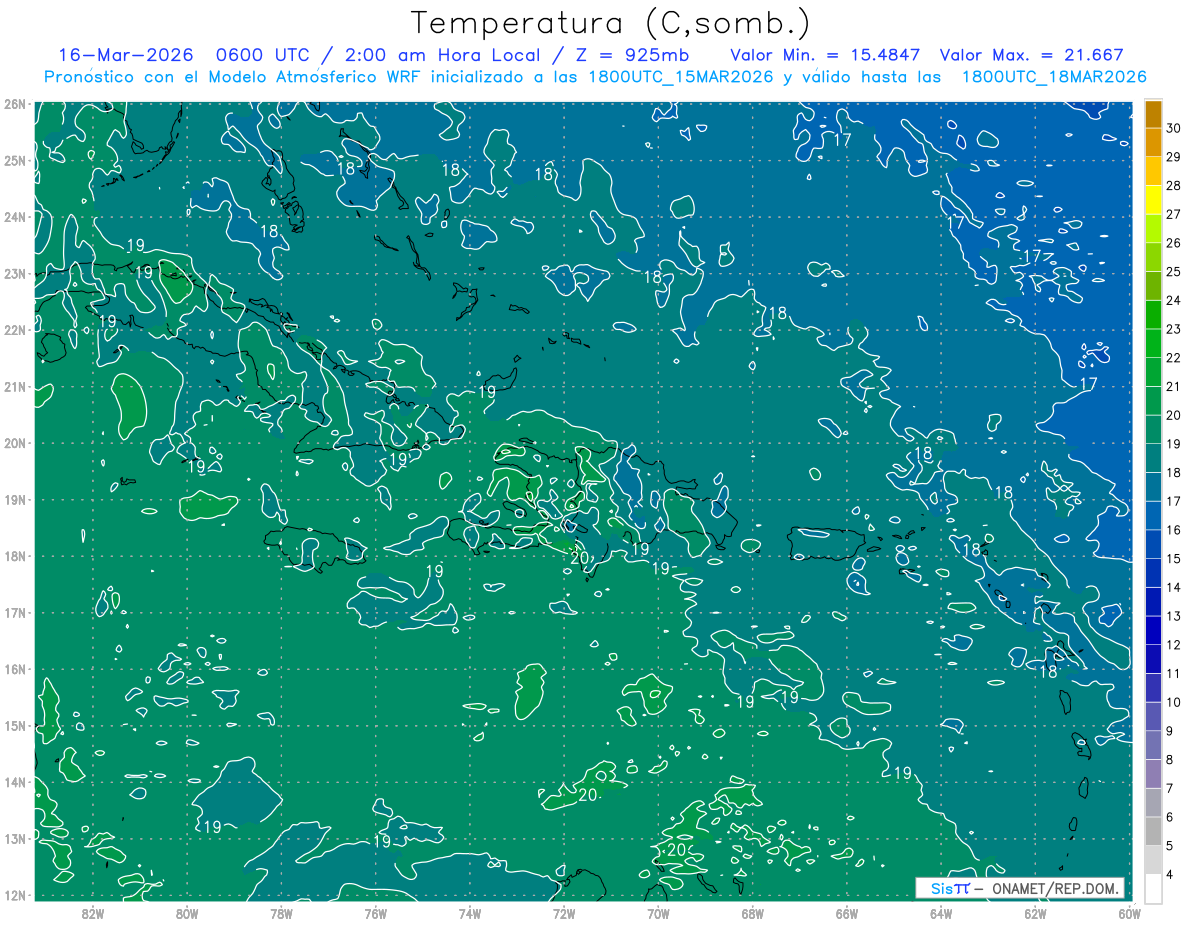Click the valid-until time '1800UTC_18MAR2026'

tap(1054, 77)
